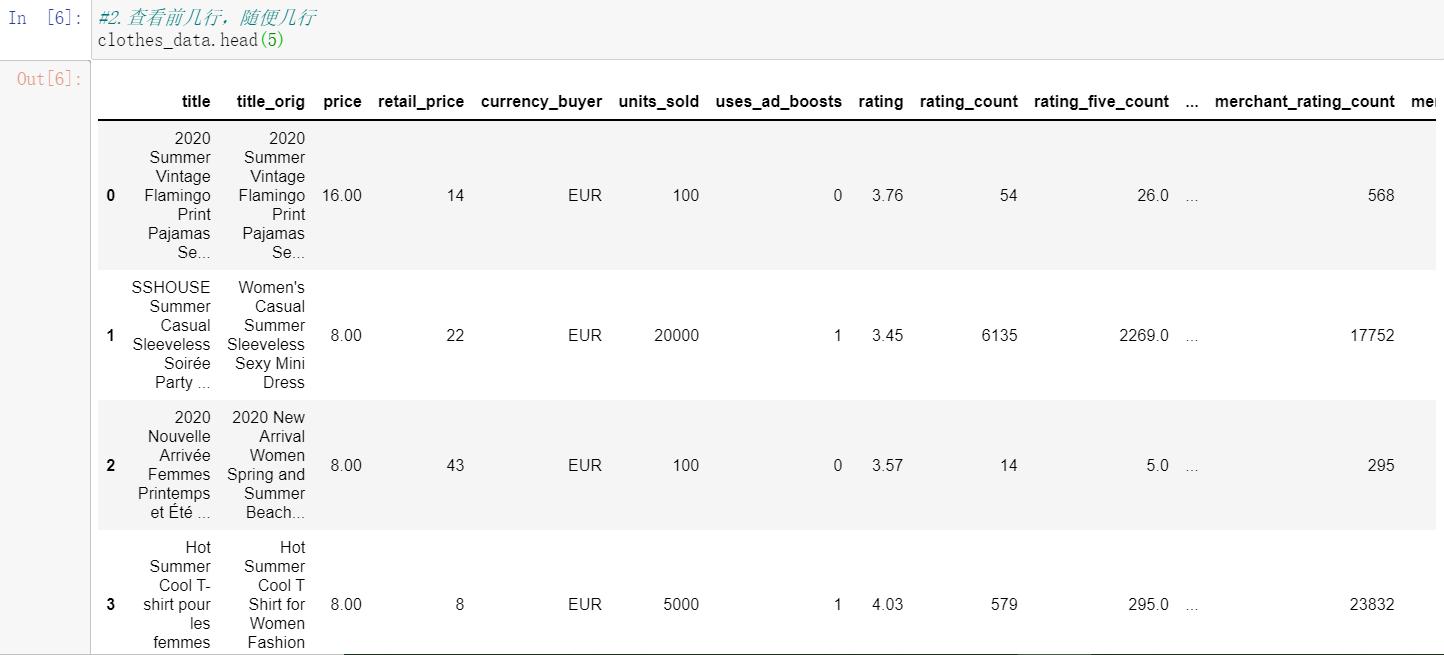Viewport: 1444px width, 655px height.
Task: Click the 'title' column header
Action: tap(196, 102)
